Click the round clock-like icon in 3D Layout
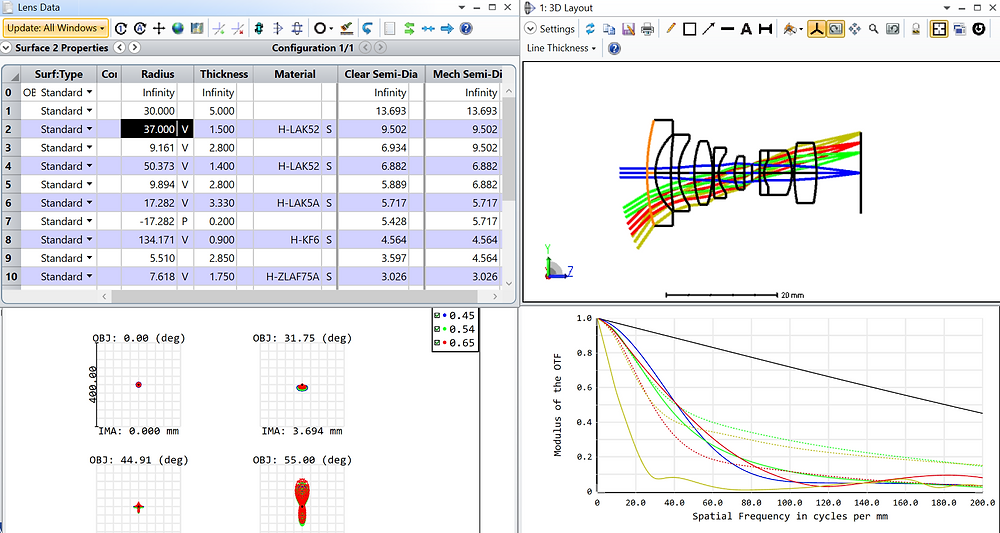Image resolution: width=1000 pixels, height=533 pixels. coord(979,29)
